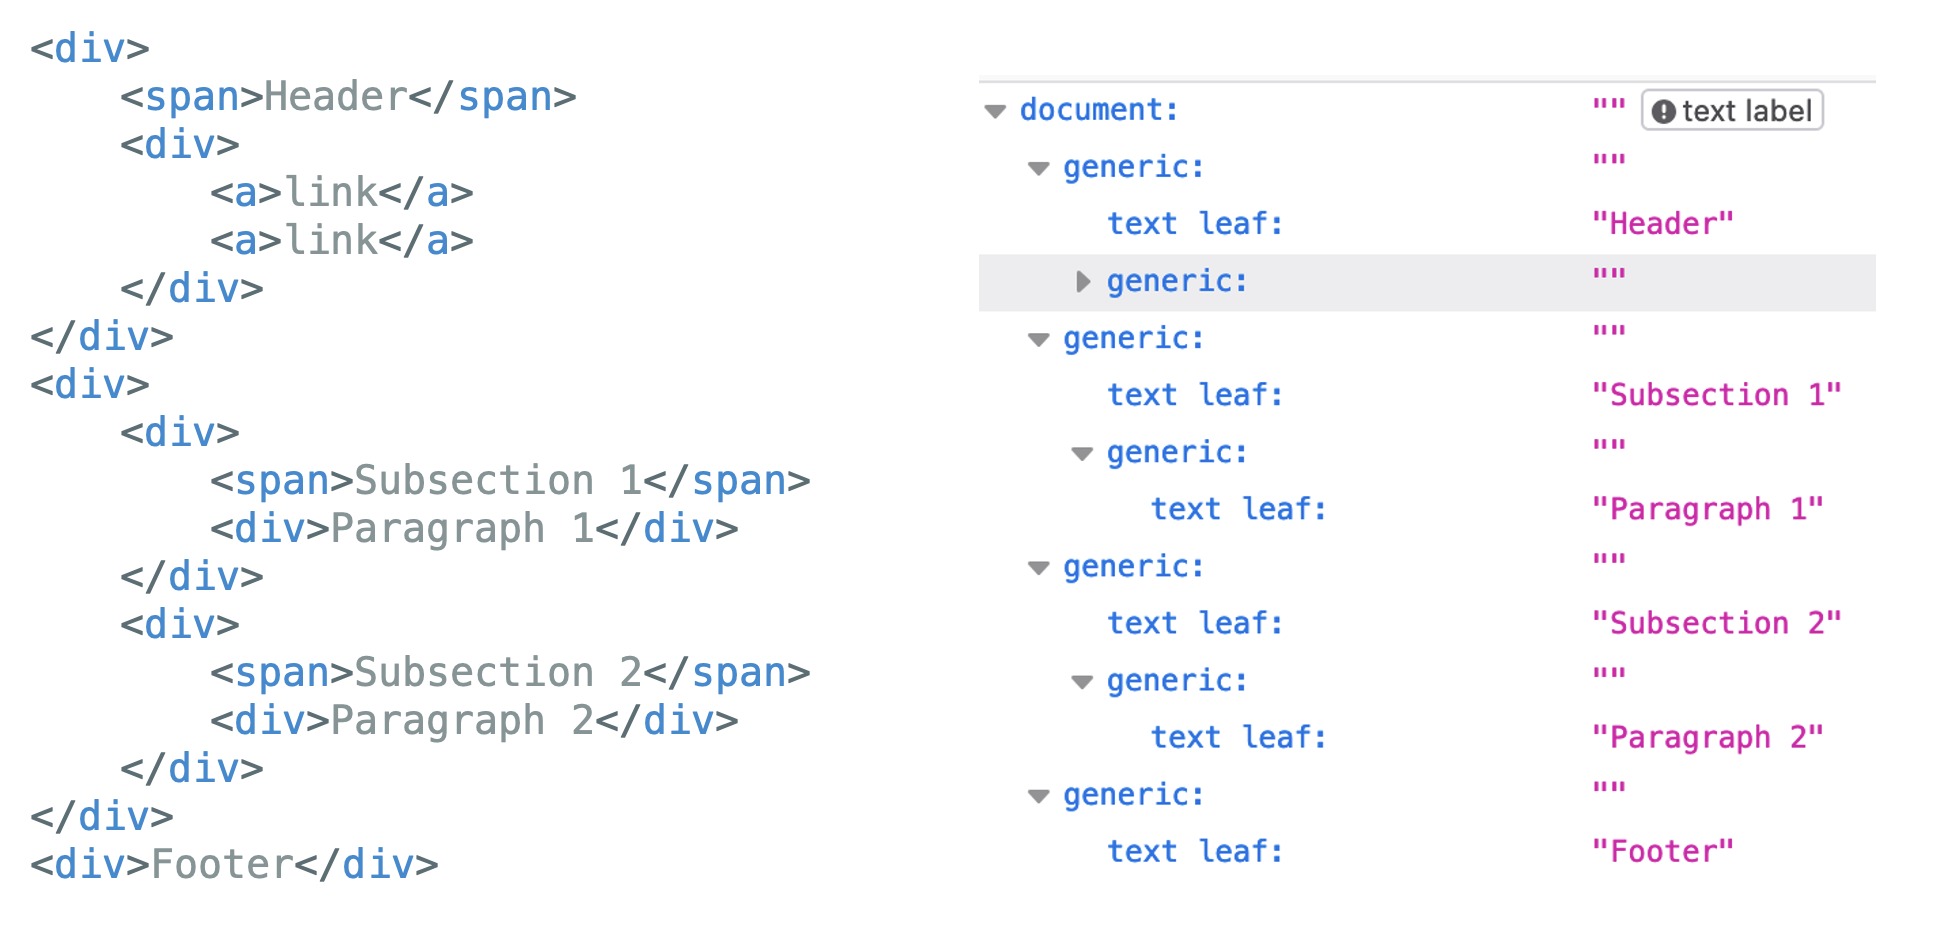Collapse generic node directly above Subsection 1 leaf

coord(1039,340)
